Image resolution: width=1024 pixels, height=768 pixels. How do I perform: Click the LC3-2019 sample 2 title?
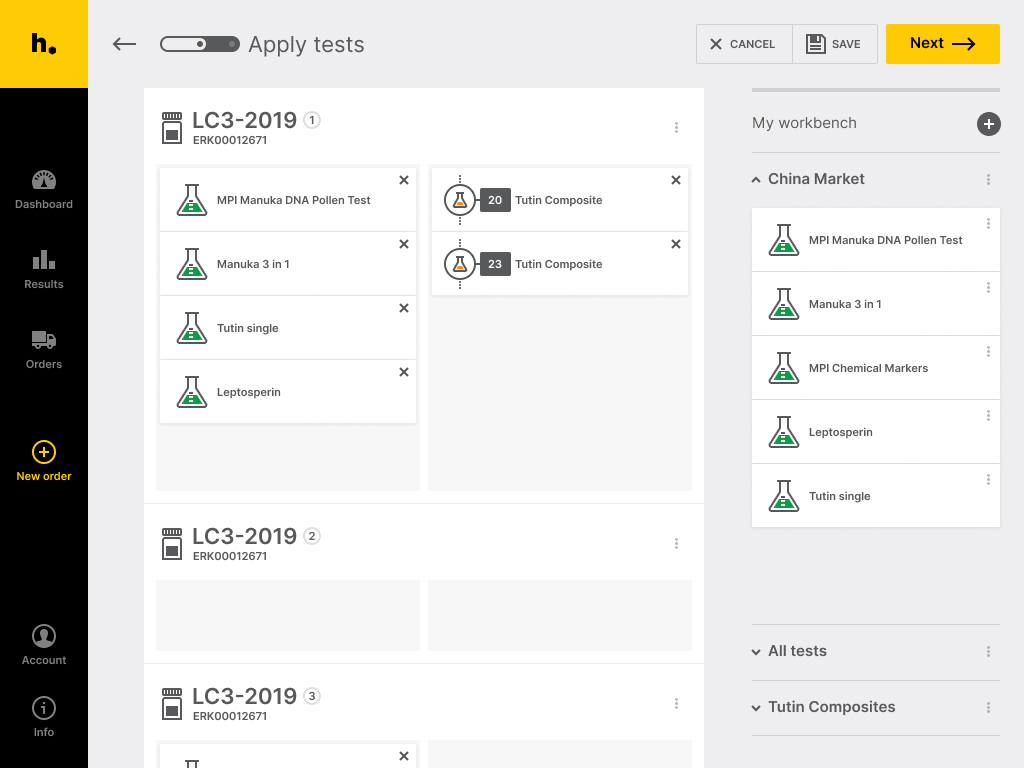click(244, 536)
